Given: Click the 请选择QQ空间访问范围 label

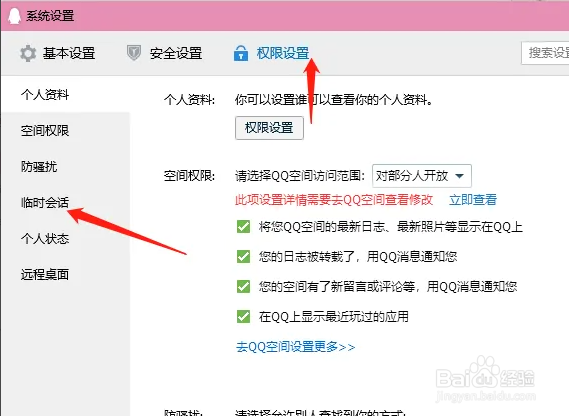Looking at the screenshot, I should pos(300,176).
